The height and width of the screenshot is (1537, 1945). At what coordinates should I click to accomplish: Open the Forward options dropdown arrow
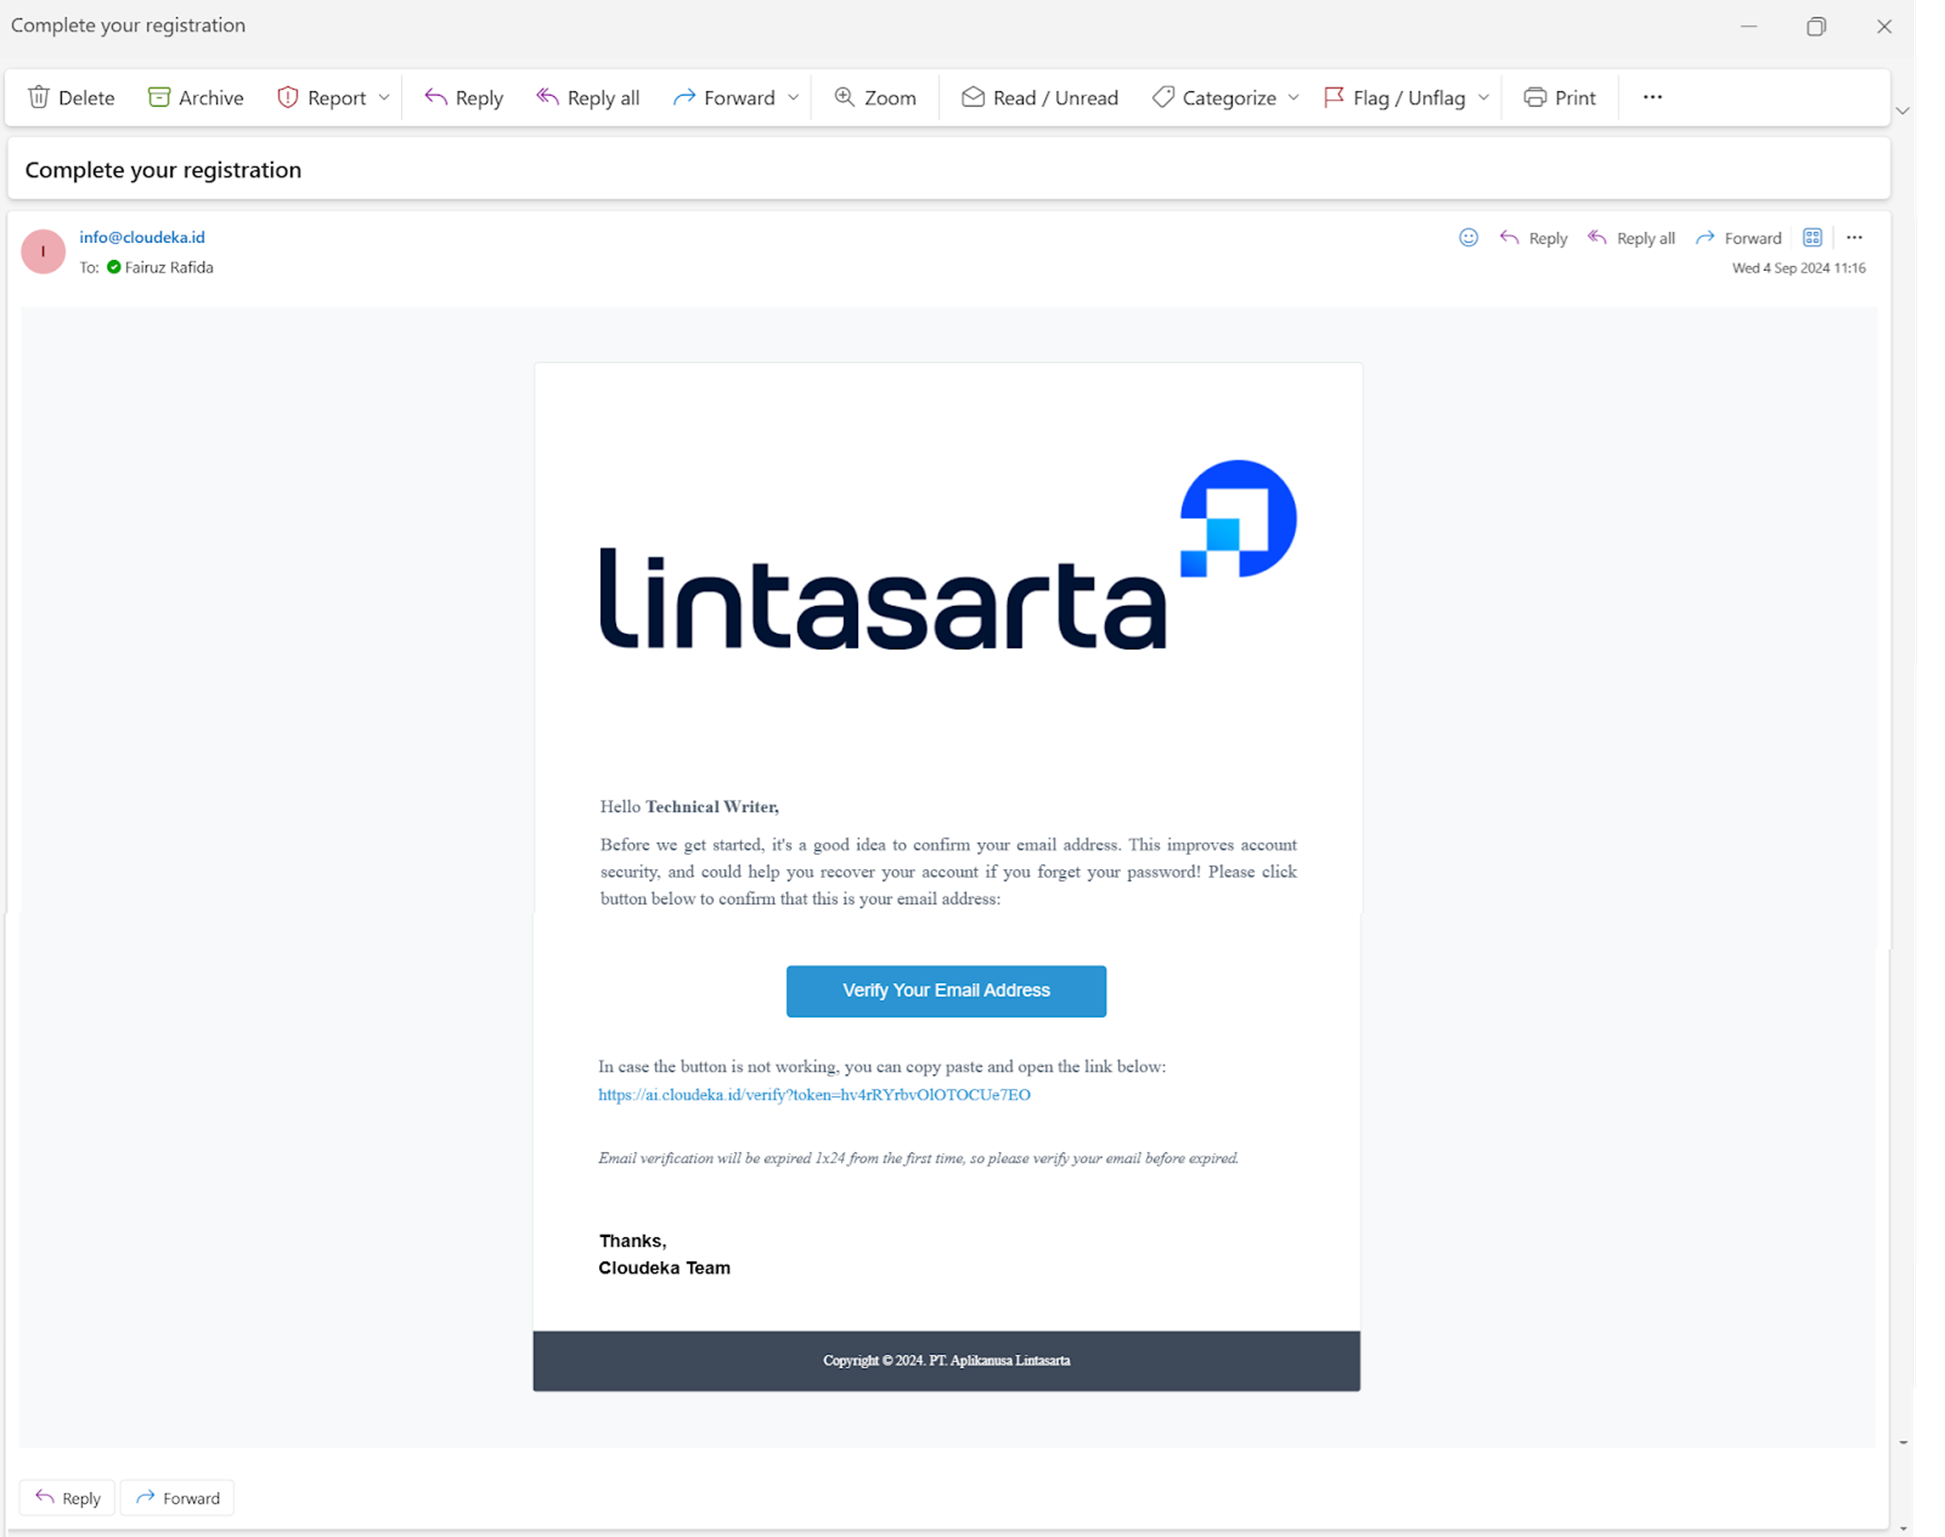coord(793,97)
